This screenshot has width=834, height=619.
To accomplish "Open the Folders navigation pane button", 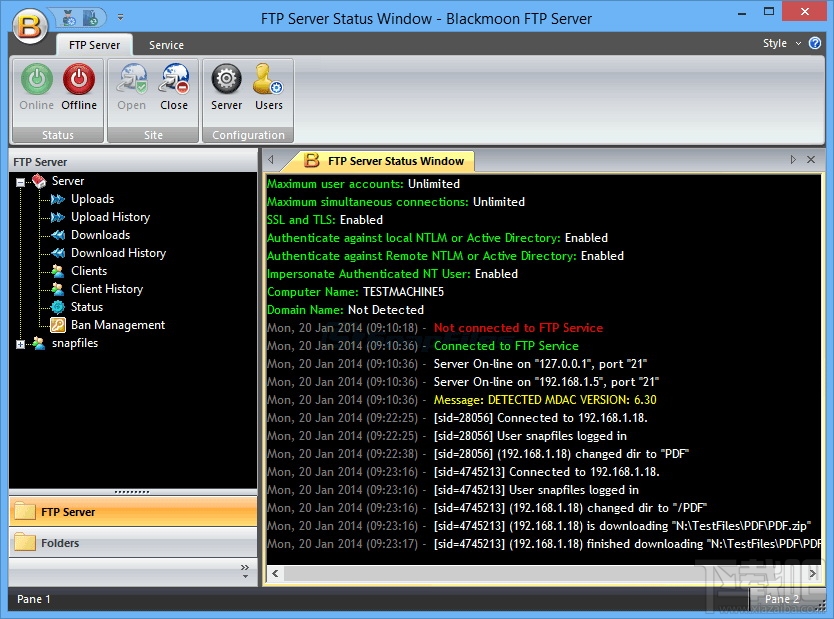I will coord(133,543).
